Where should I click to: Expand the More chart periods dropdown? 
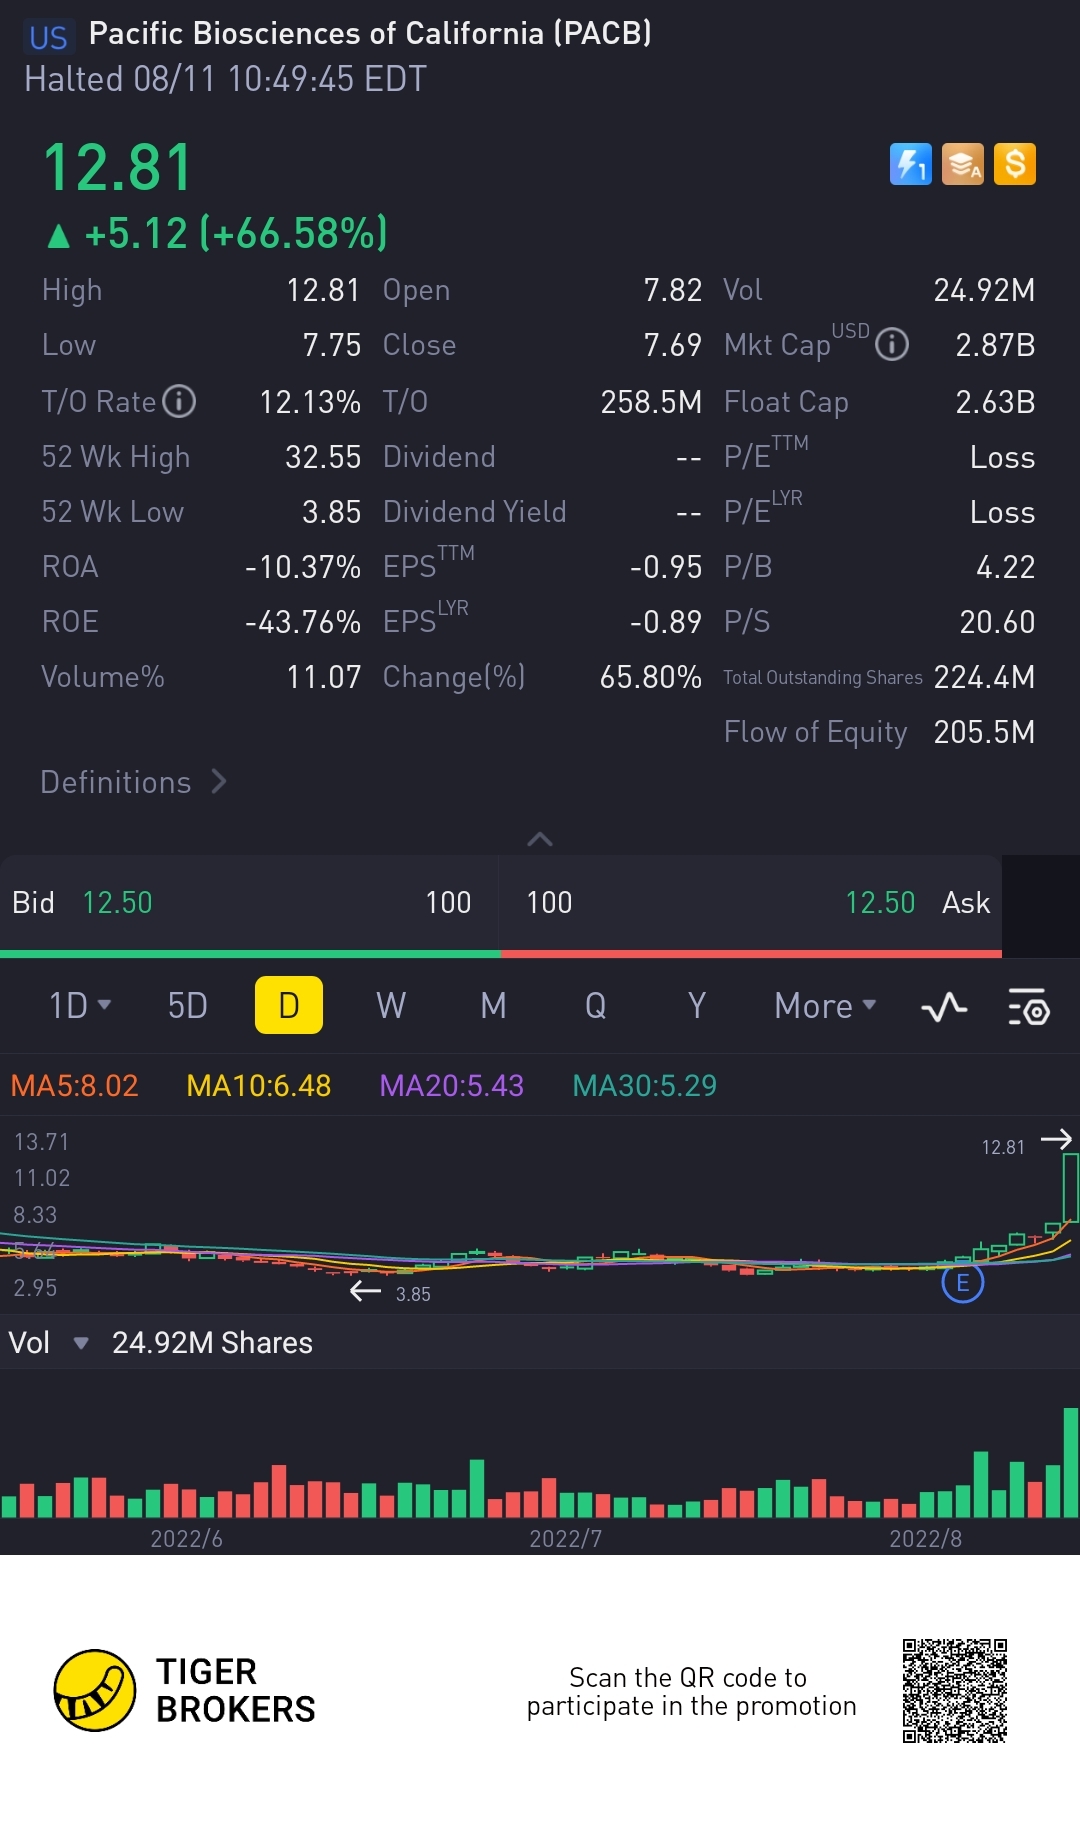(x=826, y=1006)
